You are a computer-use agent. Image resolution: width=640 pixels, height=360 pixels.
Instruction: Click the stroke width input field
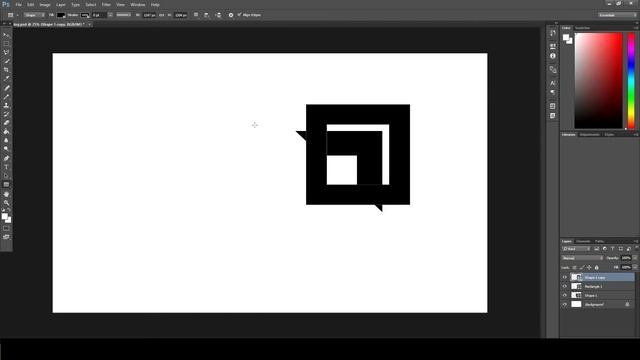(98, 15)
